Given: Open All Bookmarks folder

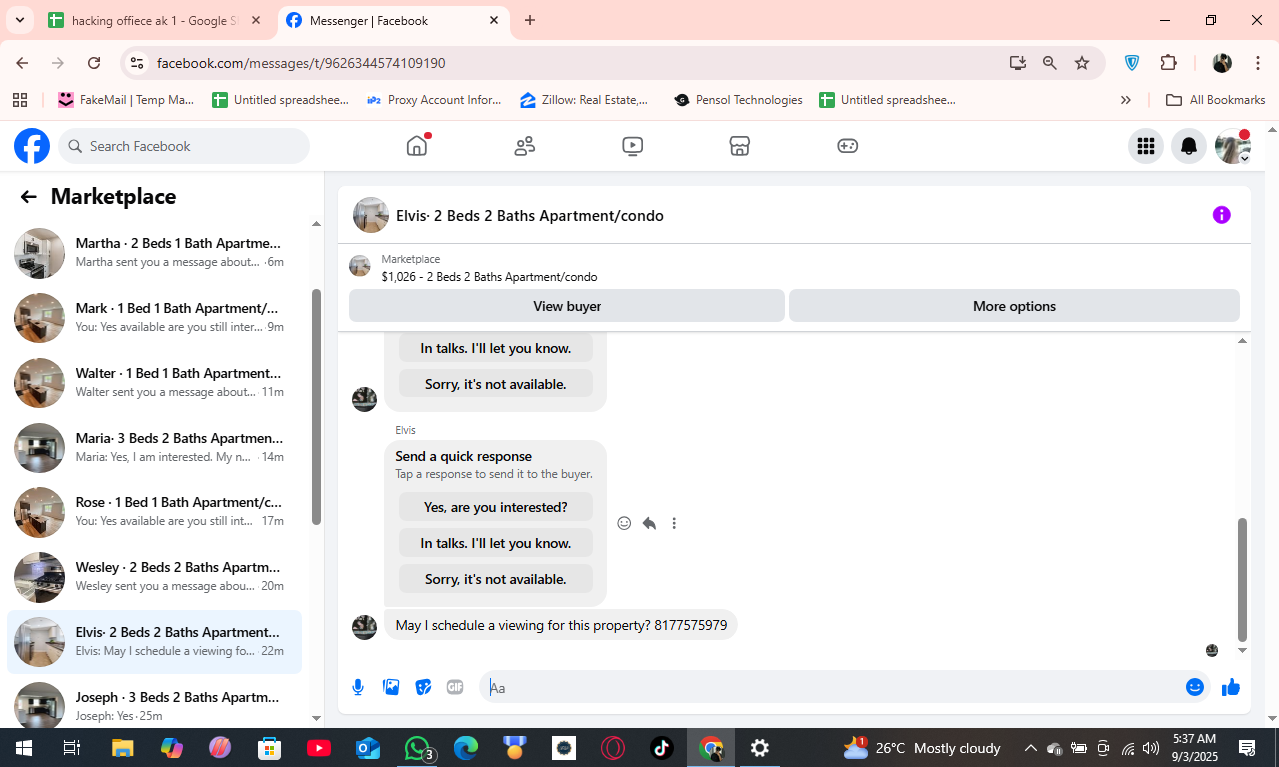Looking at the screenshot, I should pyautogui.click(x=1216, y=100).
